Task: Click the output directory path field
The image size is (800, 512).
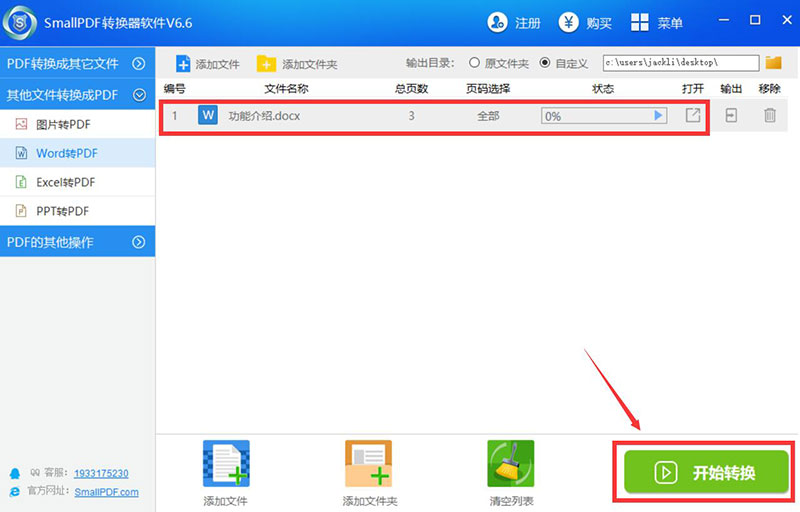Action: coord(681,63)
